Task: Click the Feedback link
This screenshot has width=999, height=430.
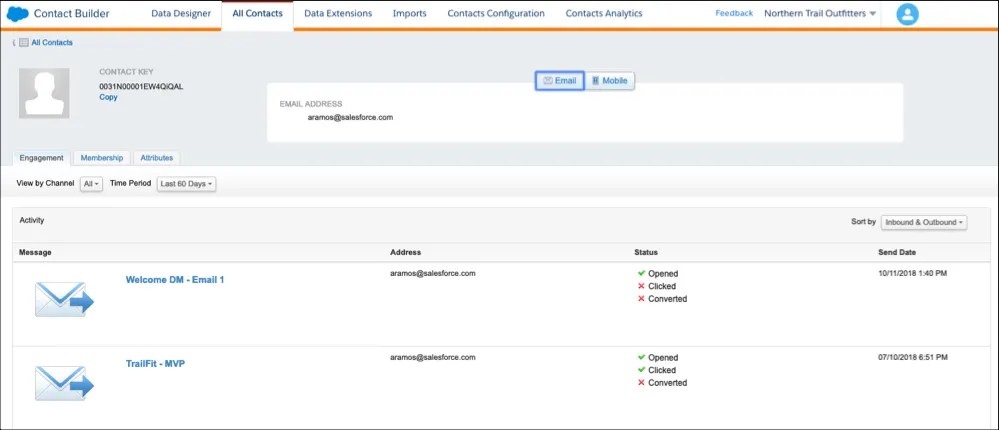Action: pos(734,13)
